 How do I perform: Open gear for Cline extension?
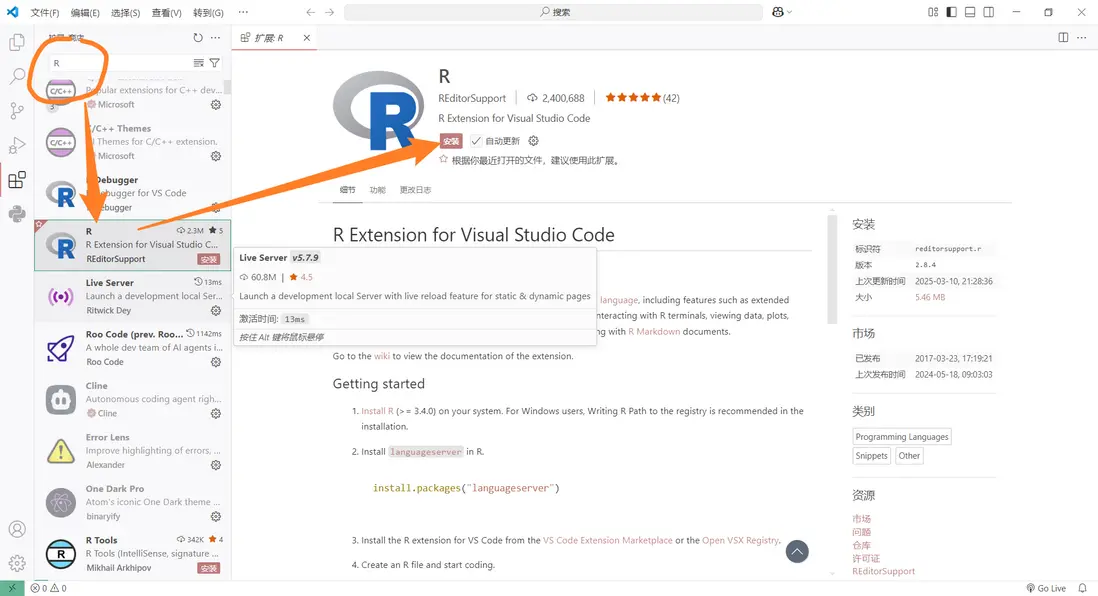[x=216, y=413]
